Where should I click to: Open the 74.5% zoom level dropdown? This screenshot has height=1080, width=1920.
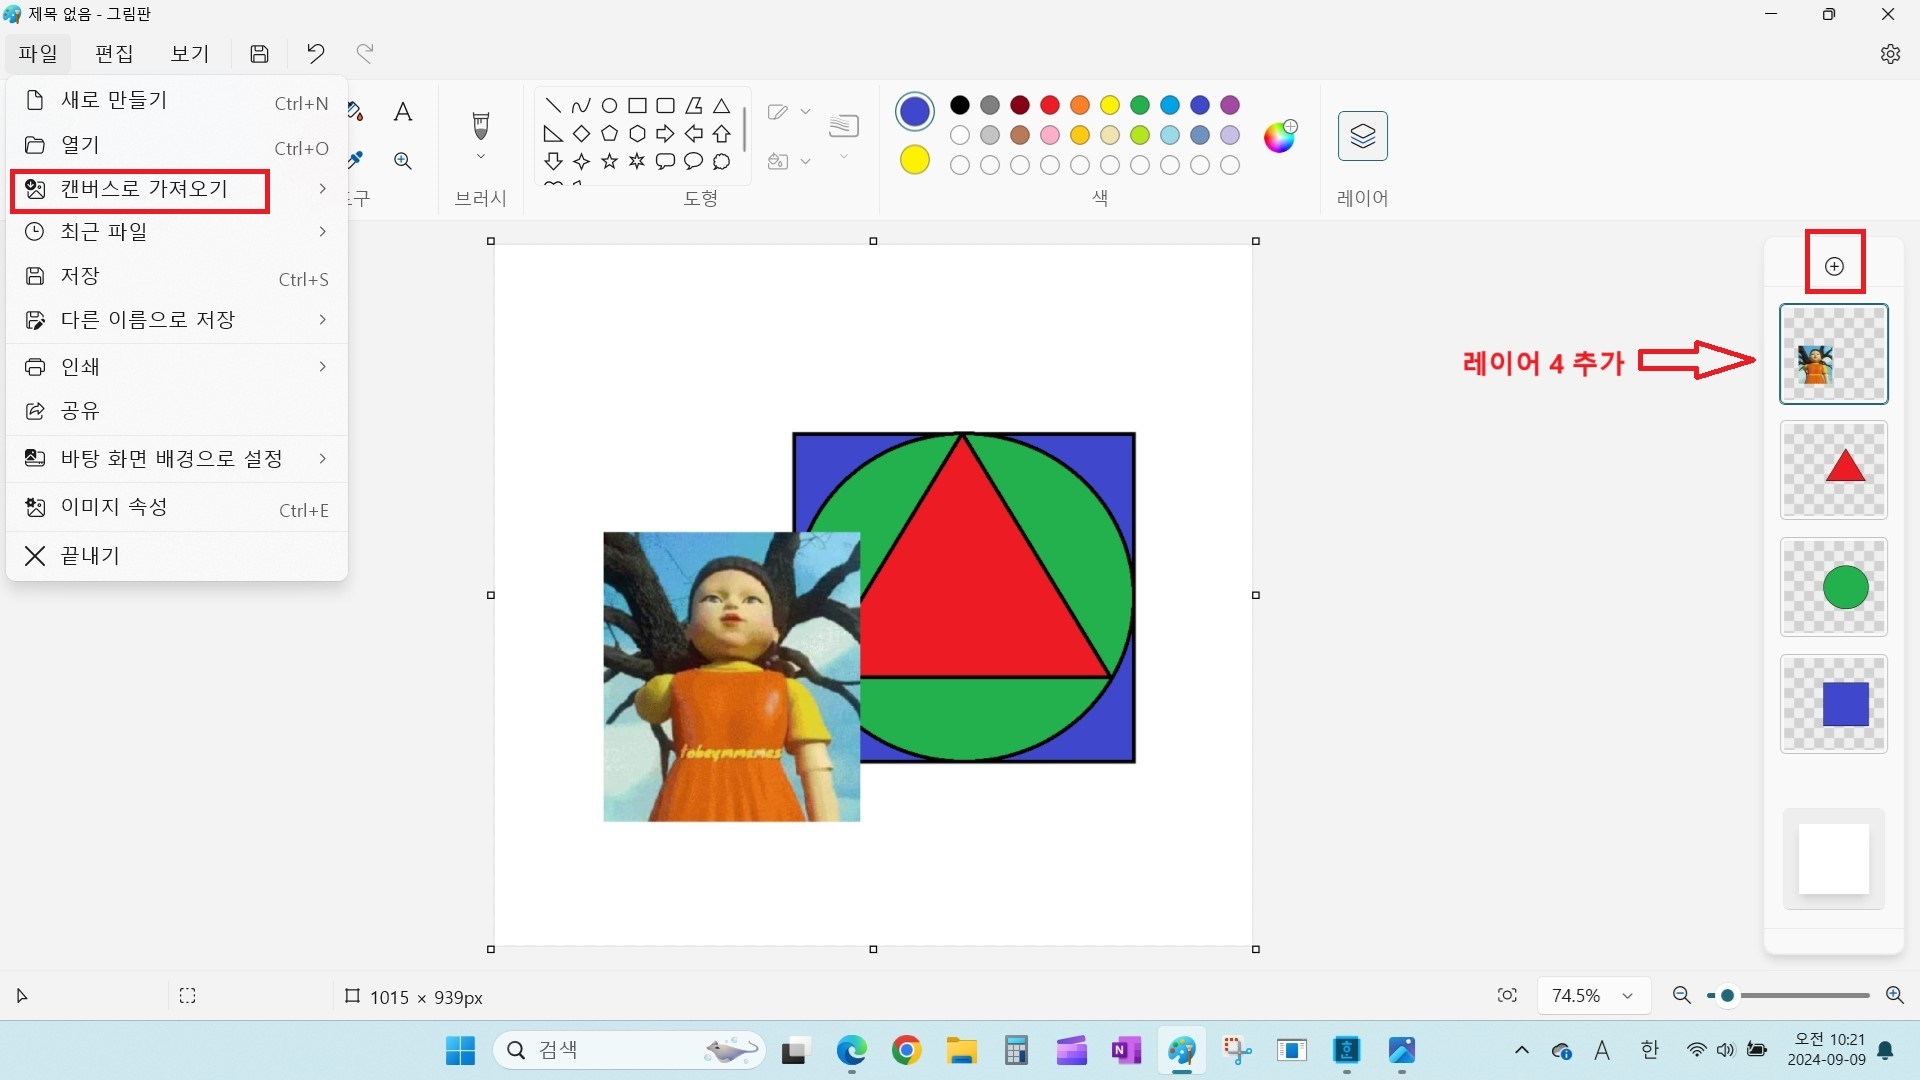tap(1593, 995)
